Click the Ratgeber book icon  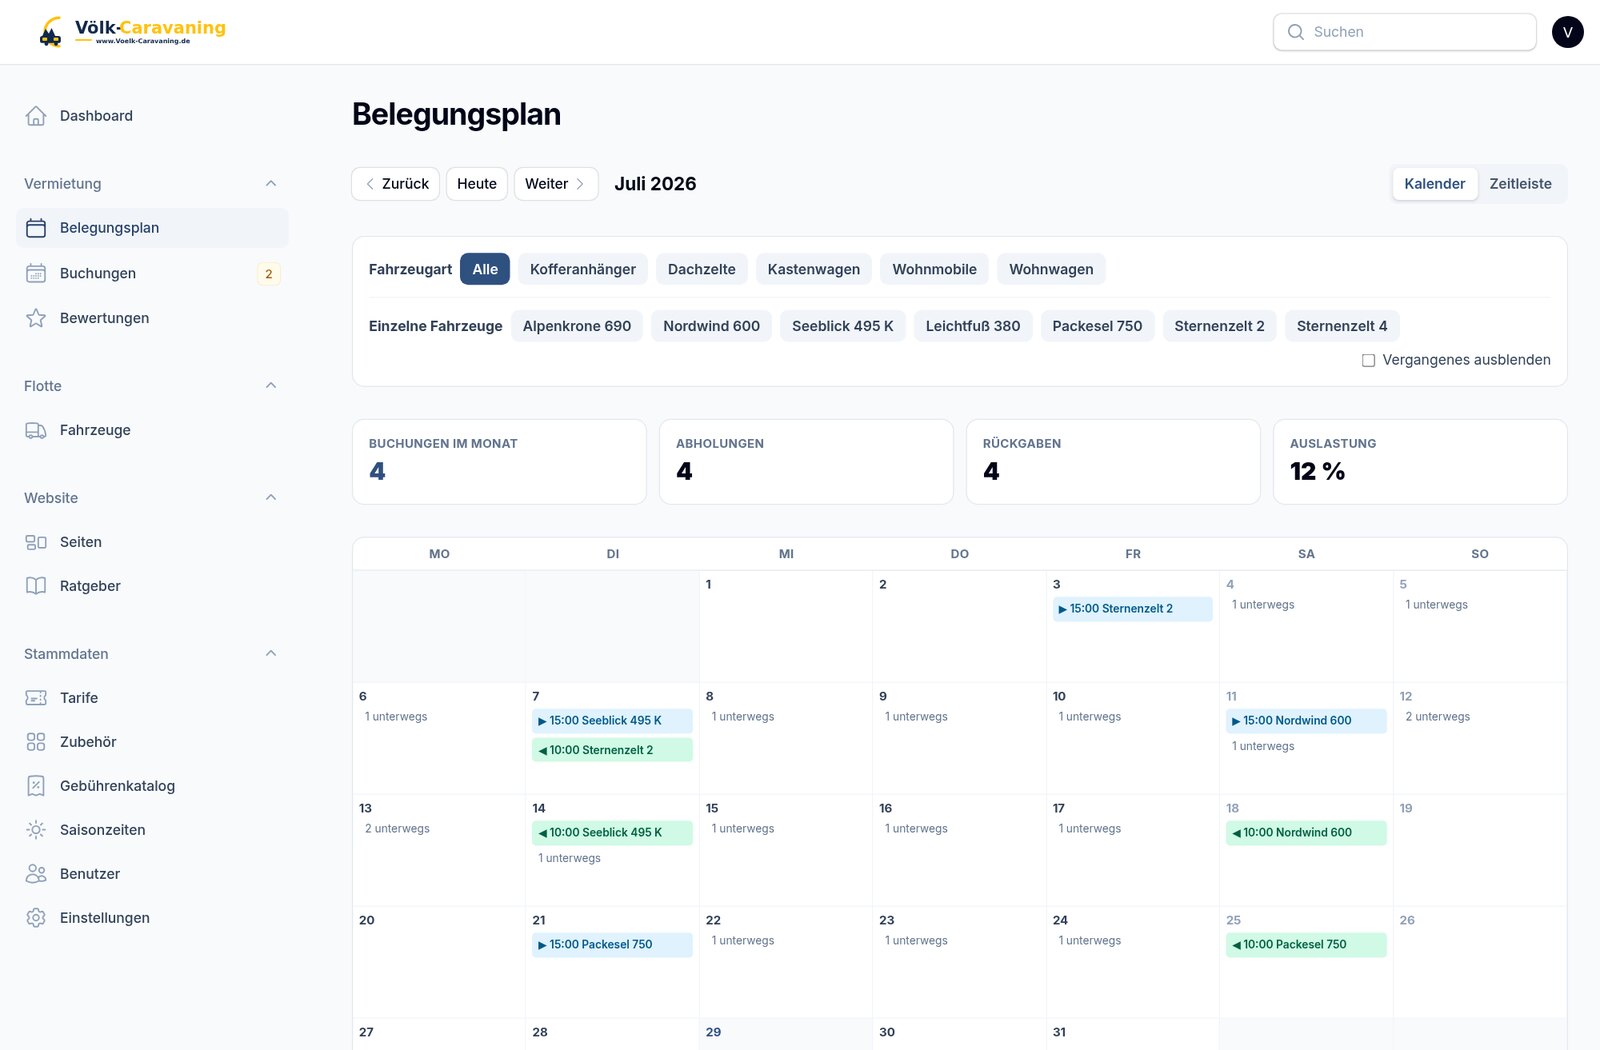pyautogui.click(x=36, y=586)
